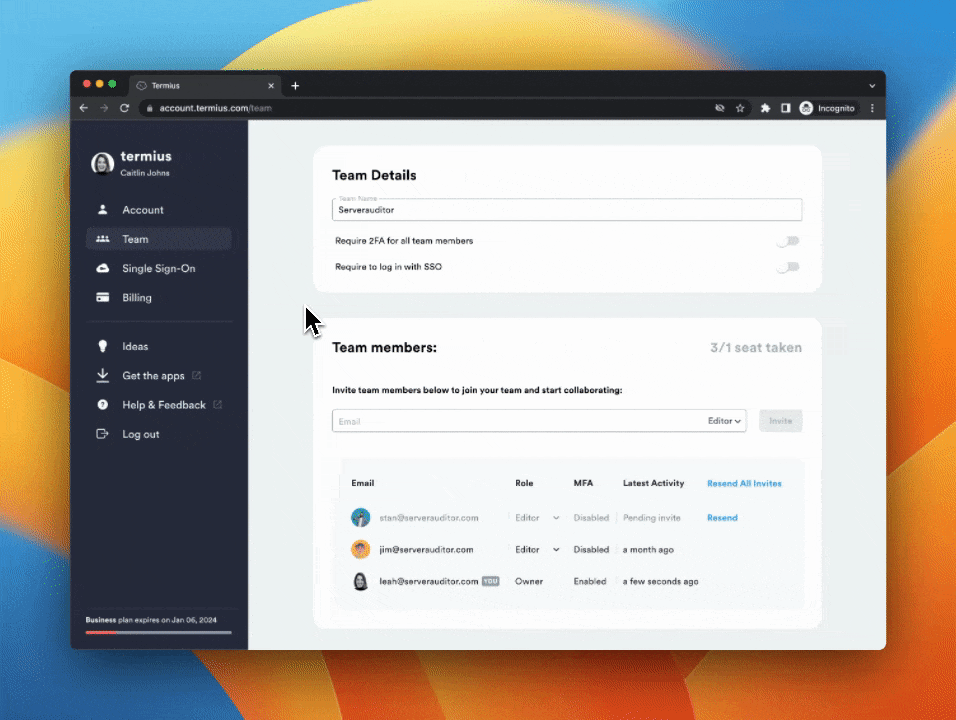Screen dimensions: 956x720
Task: Click the browser back arrow
Action: [x=84, y=108]
